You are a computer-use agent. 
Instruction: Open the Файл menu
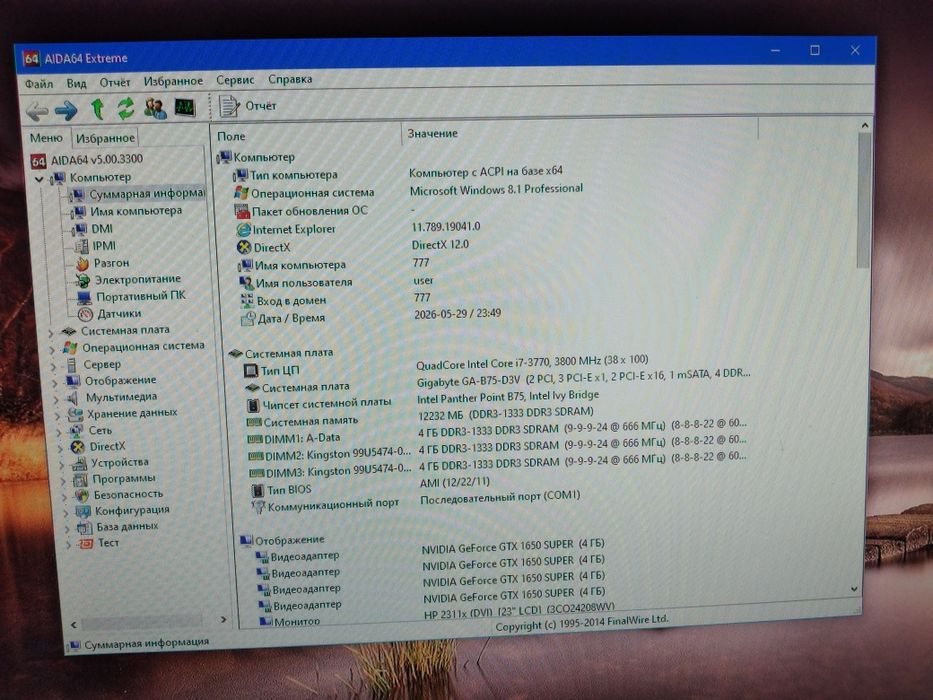tap(39, 83)
